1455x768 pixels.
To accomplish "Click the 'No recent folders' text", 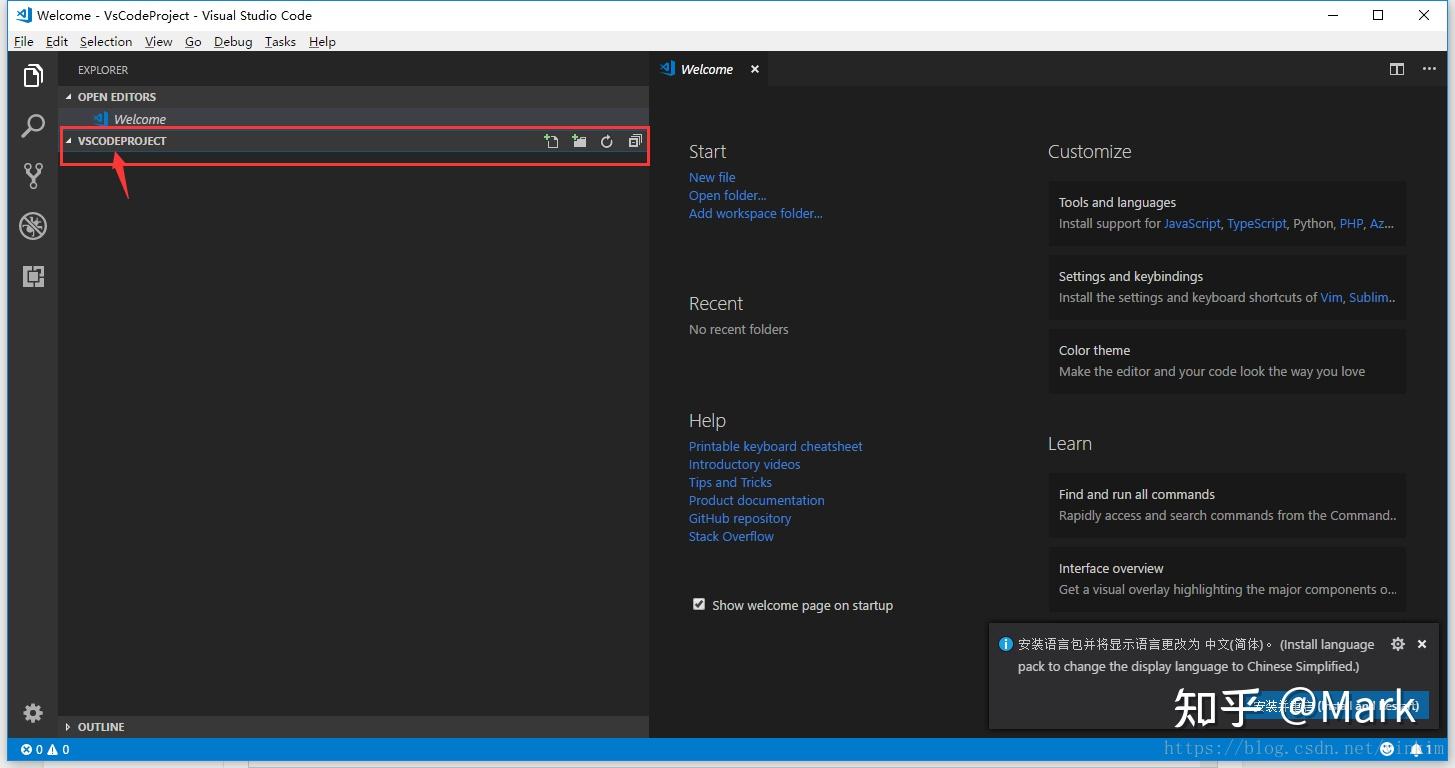I will click(x=739, y=329).
